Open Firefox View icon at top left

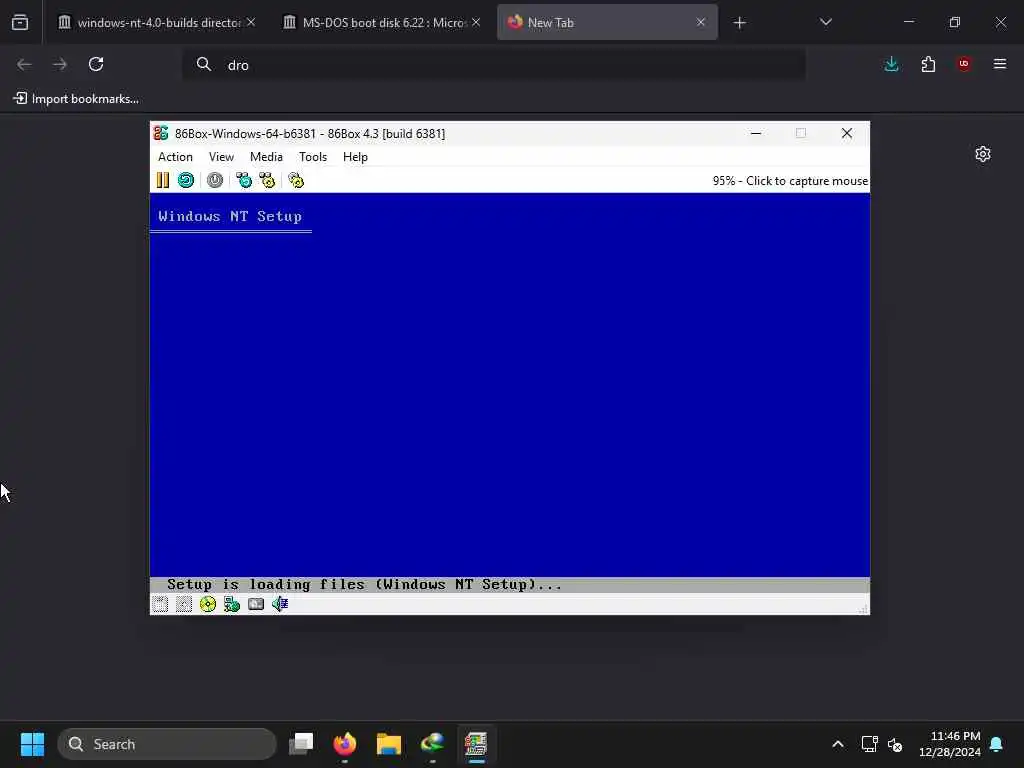[20, 22]
